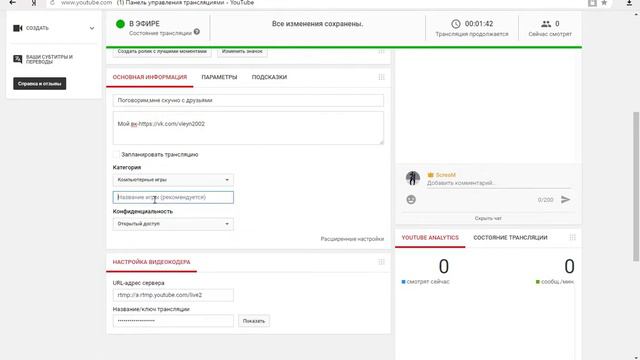Screen dimensions: 640x360
Task: Click Создать ролик с лучшими моментами button
Action: click(162, 52)
